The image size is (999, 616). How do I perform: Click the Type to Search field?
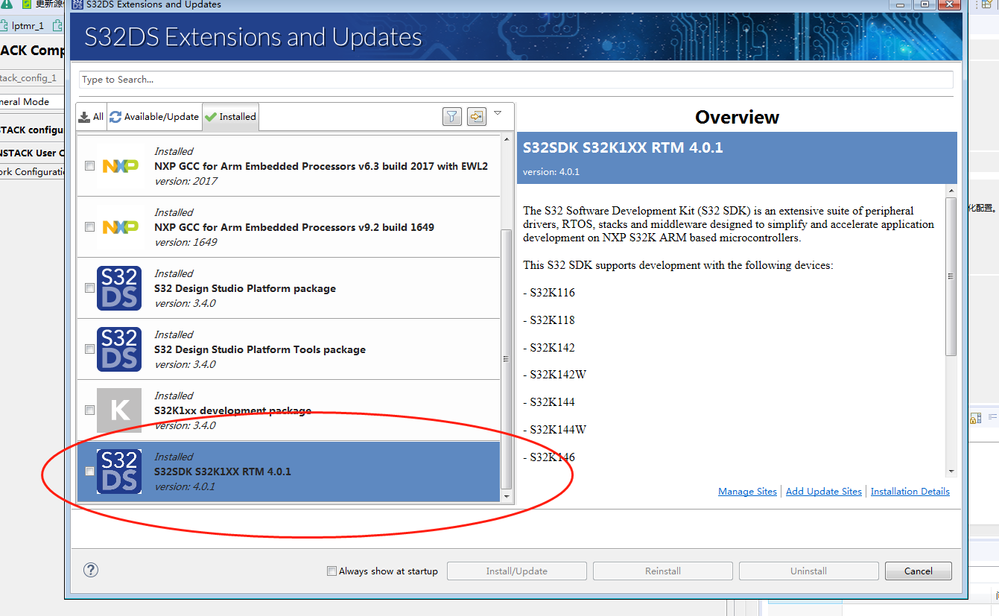[x=516, y=80]
